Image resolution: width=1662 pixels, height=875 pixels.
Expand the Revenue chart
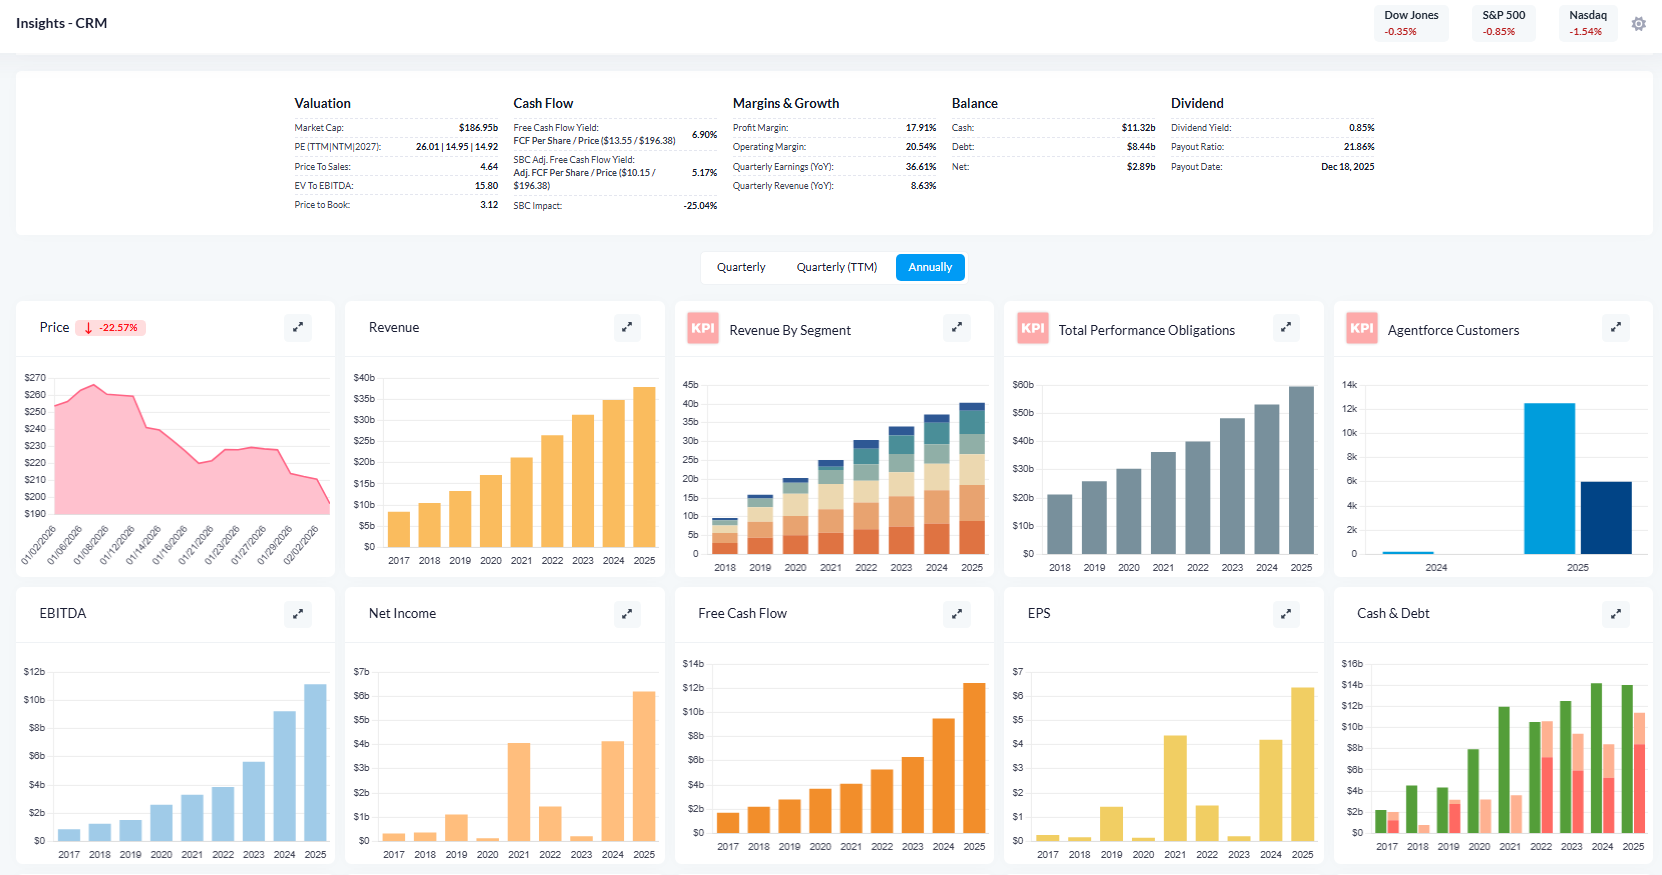[x=627, y=327]
